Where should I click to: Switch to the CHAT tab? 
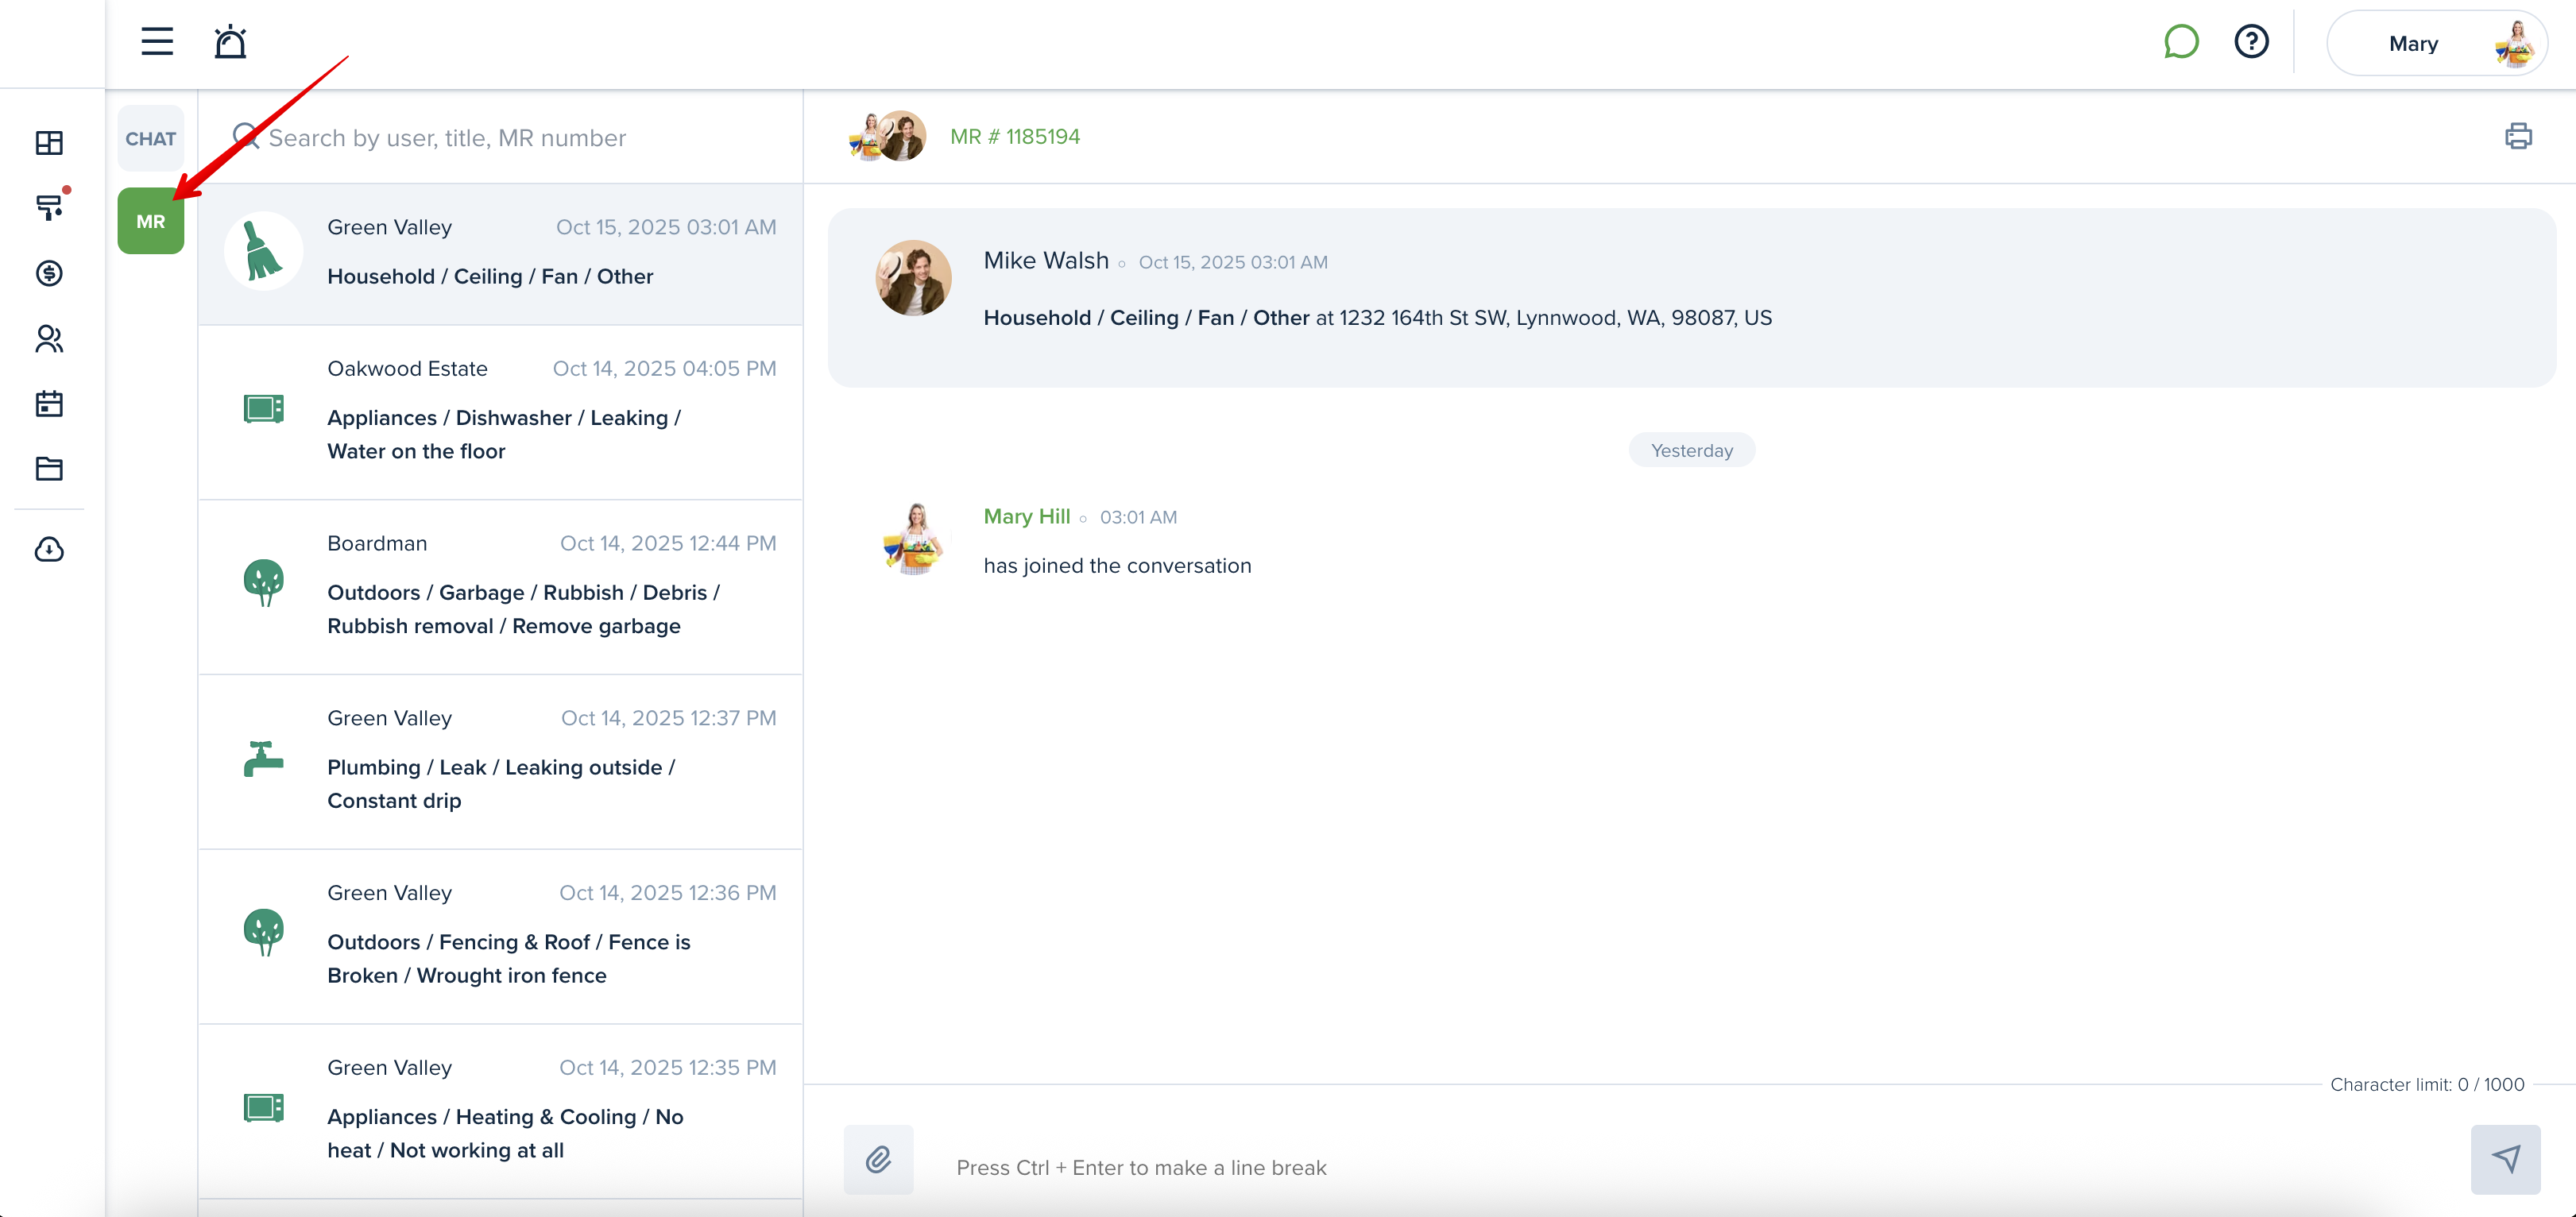(x=151, y=139)
